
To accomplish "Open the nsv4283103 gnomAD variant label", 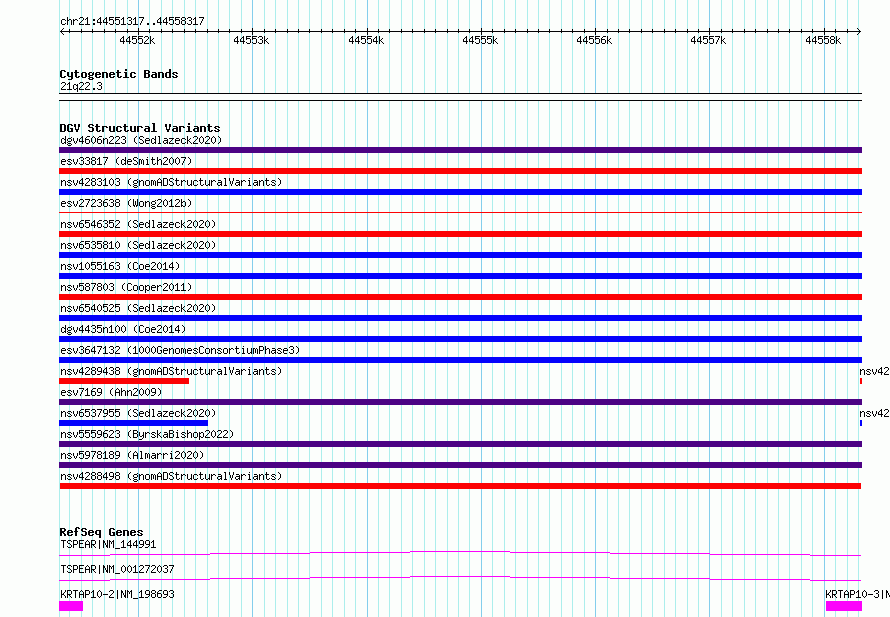I will point(171,182).
